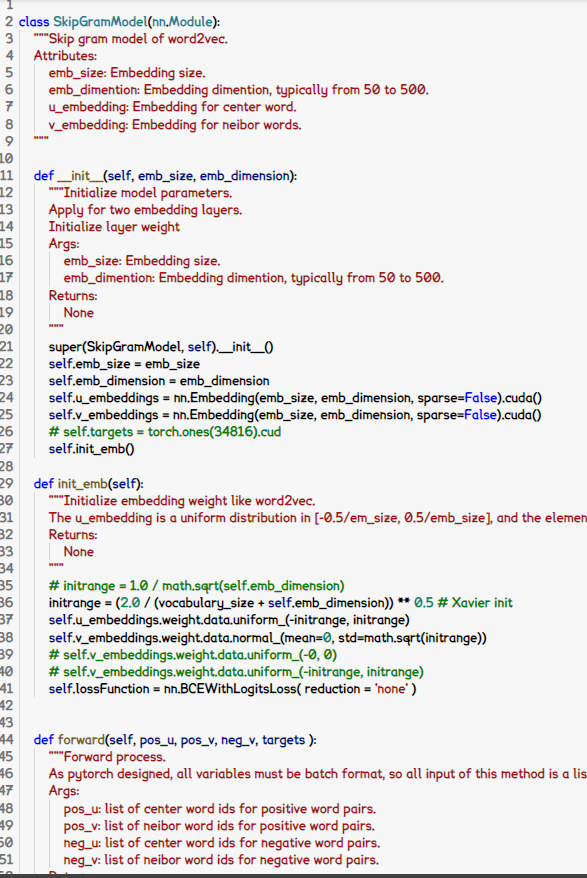Image resolution: width=587 pixels, height=878 pixels.
Task: Click 'neg_v: list of neibor word ids' line
Action: [221, 860]
